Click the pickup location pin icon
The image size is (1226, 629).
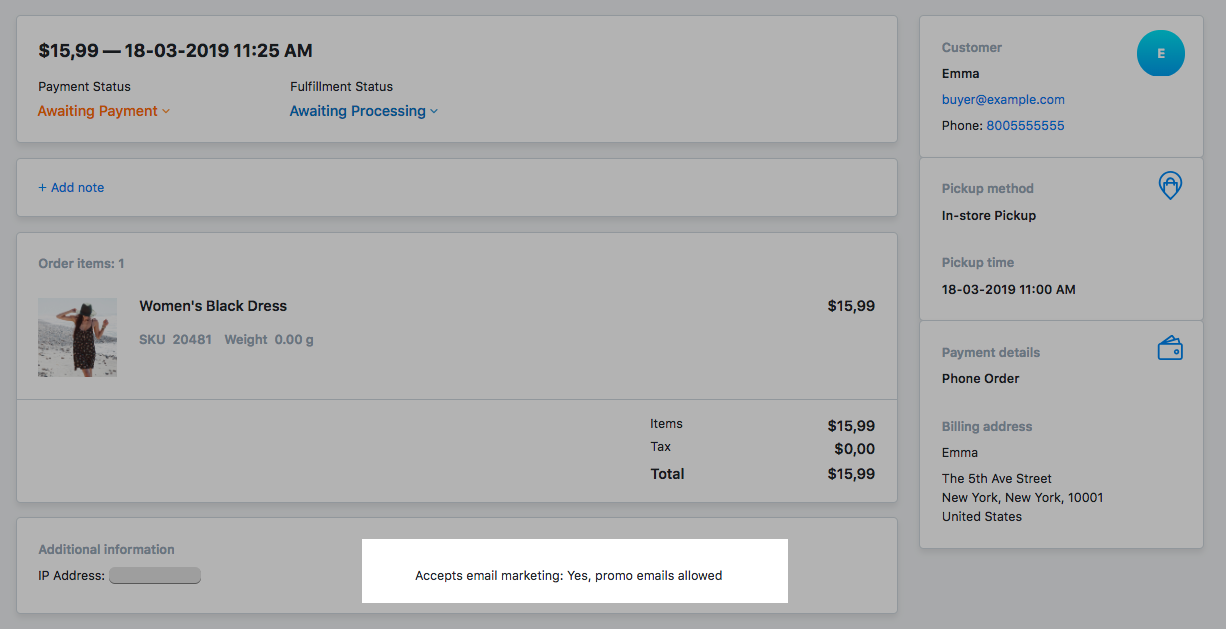pyautogui.click(x=1170, y=185)
